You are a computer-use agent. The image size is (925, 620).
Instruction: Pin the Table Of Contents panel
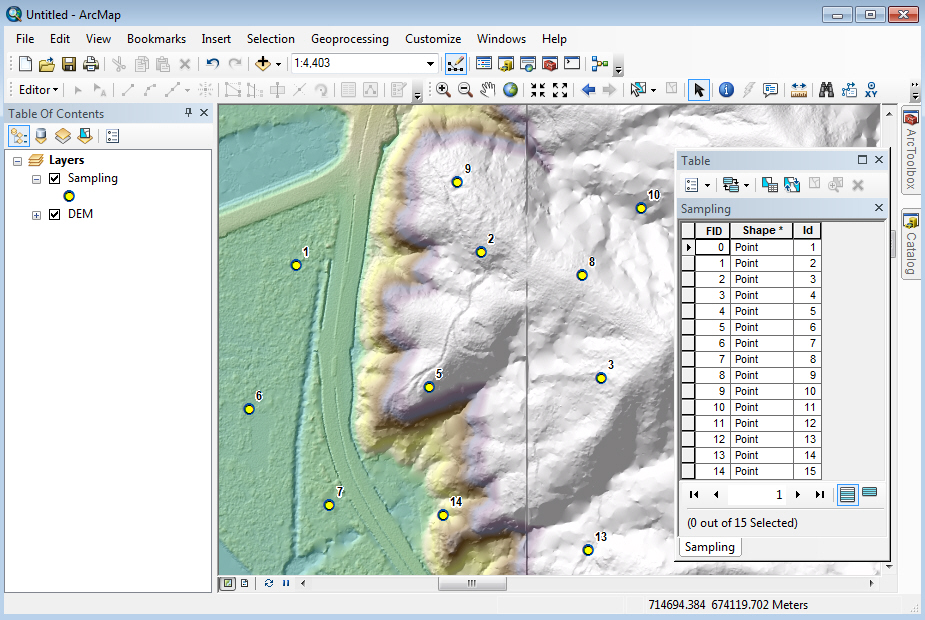(188, 113)
